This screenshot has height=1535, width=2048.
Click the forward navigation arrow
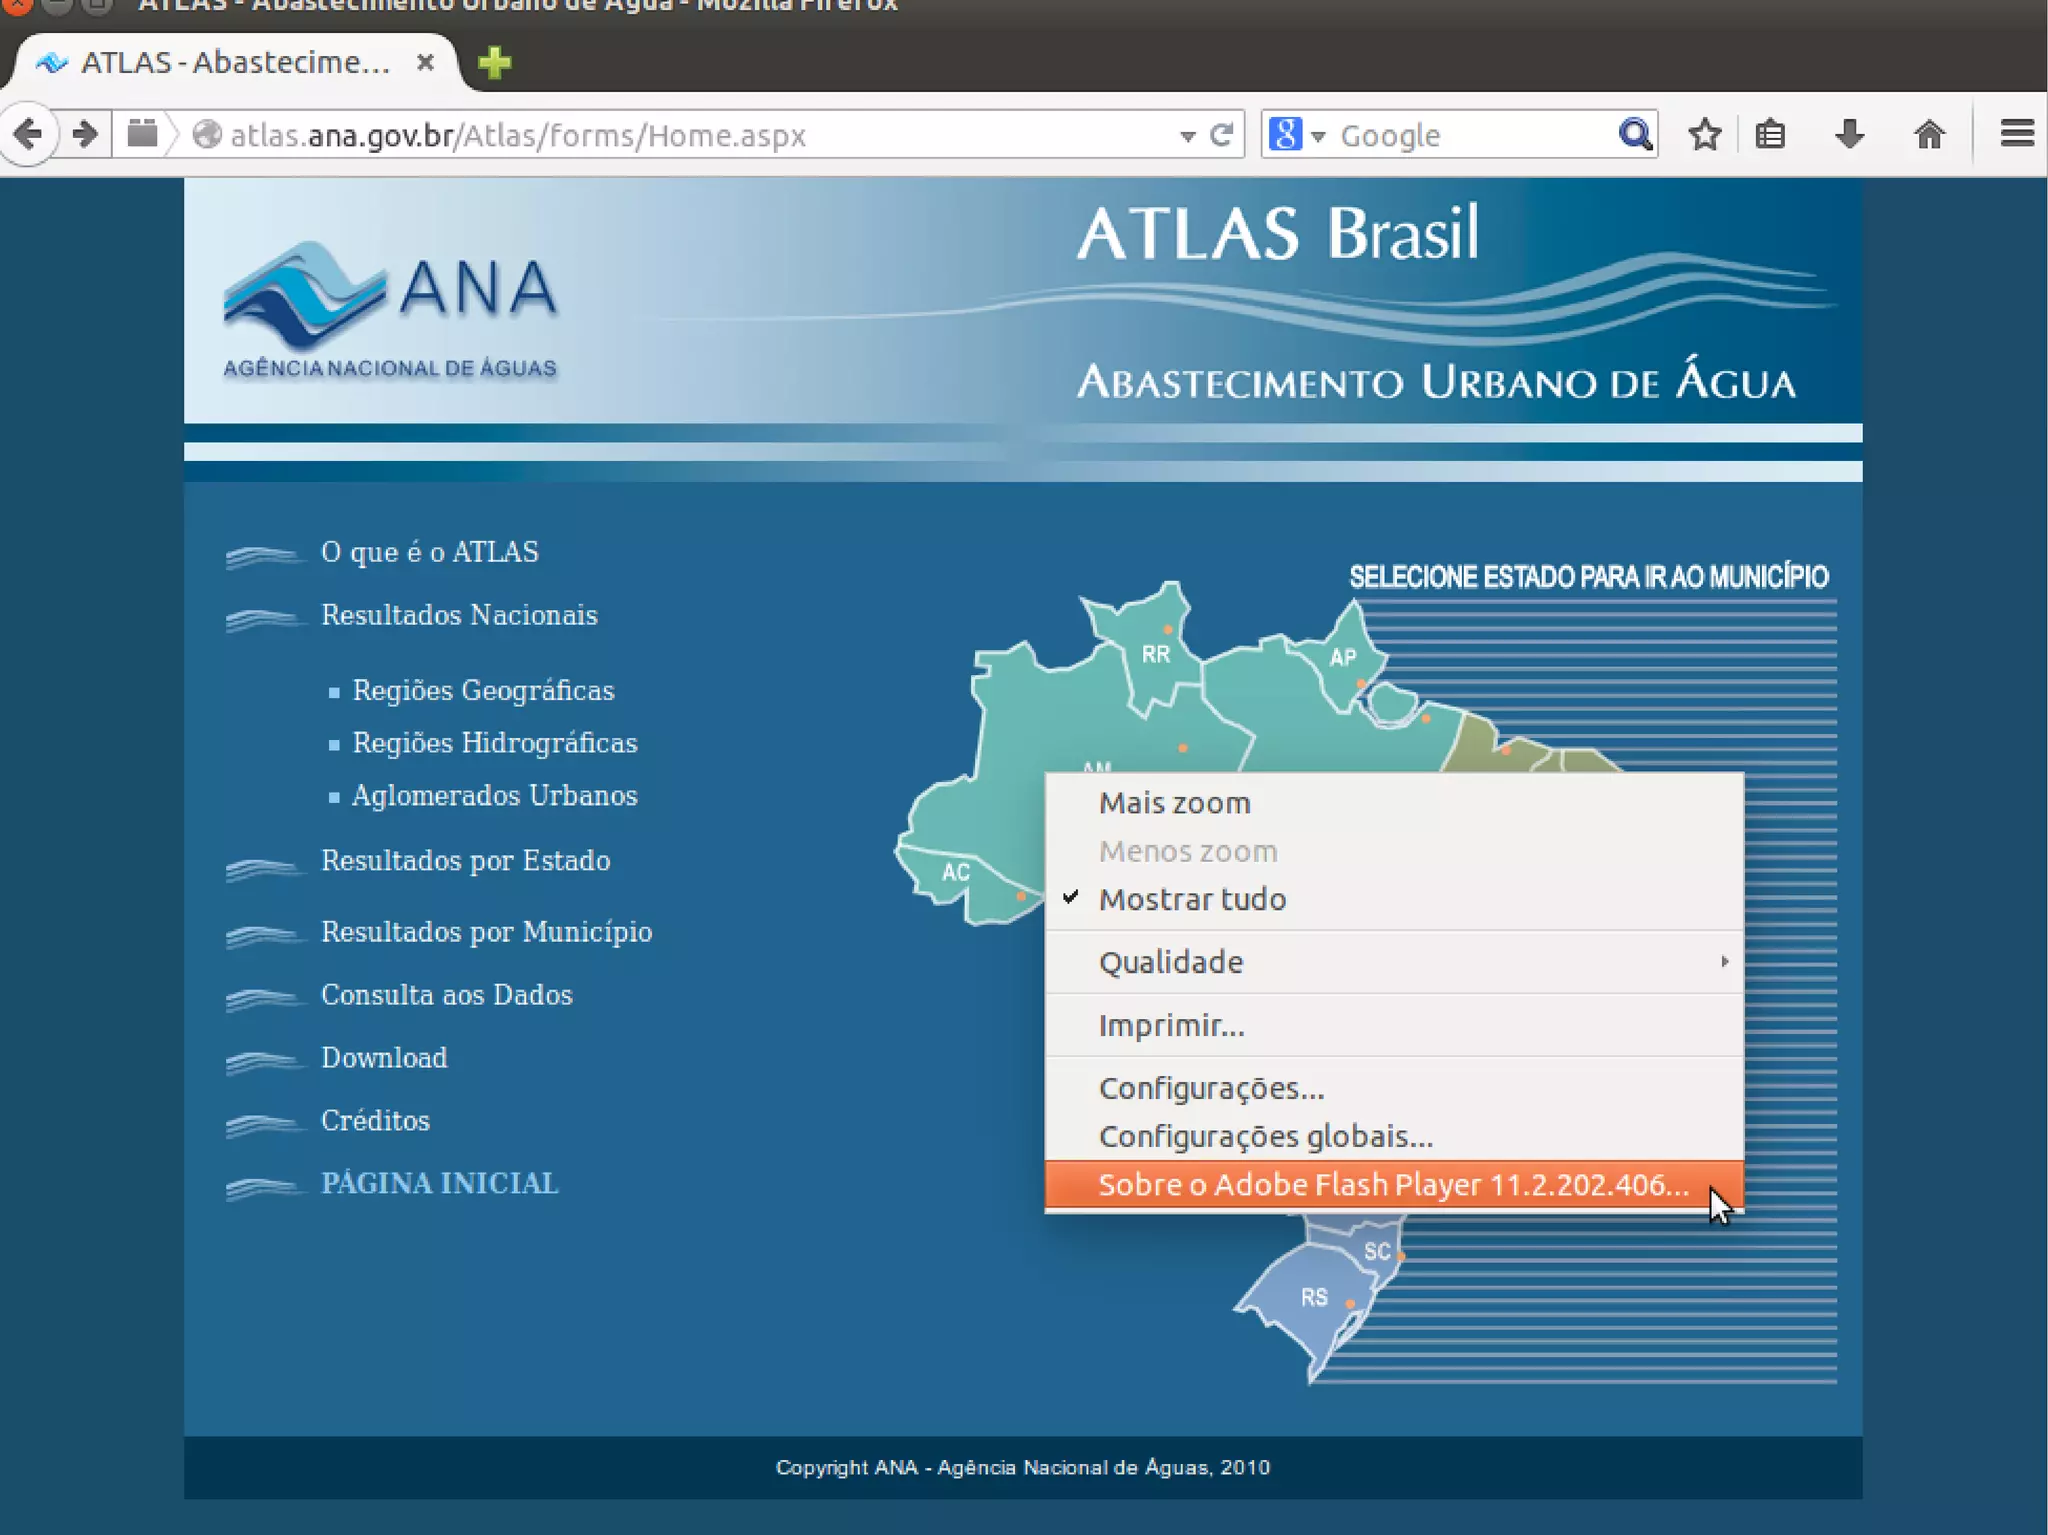86,134
